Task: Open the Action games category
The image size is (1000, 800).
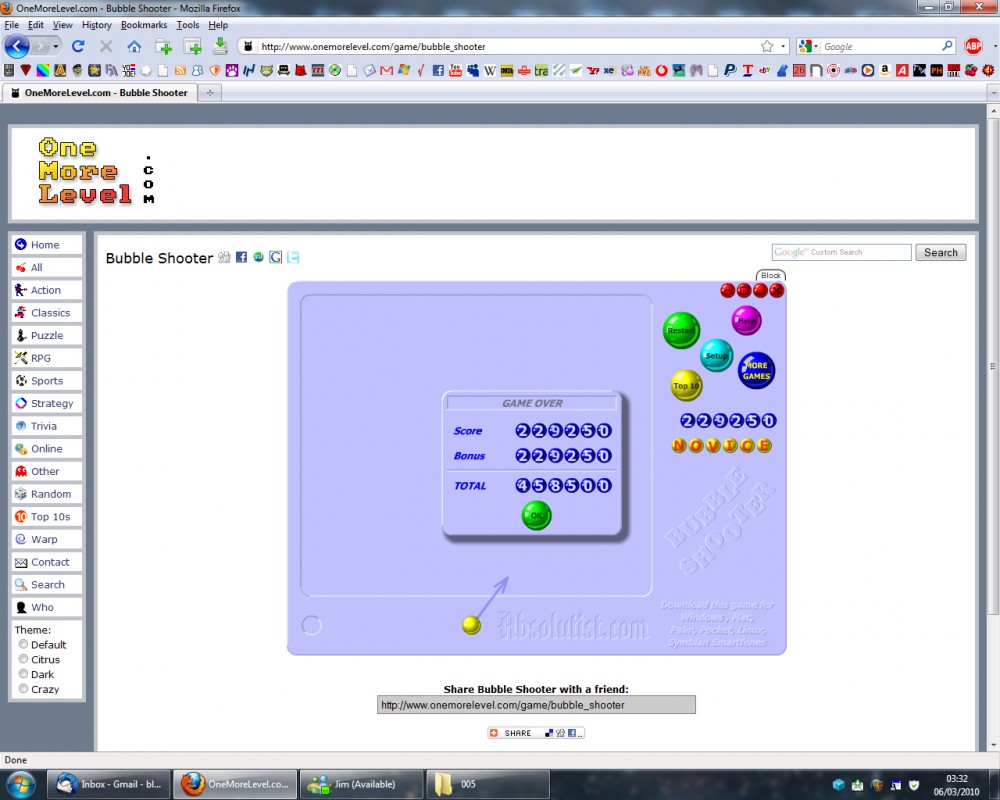Action: pos(47,290)
